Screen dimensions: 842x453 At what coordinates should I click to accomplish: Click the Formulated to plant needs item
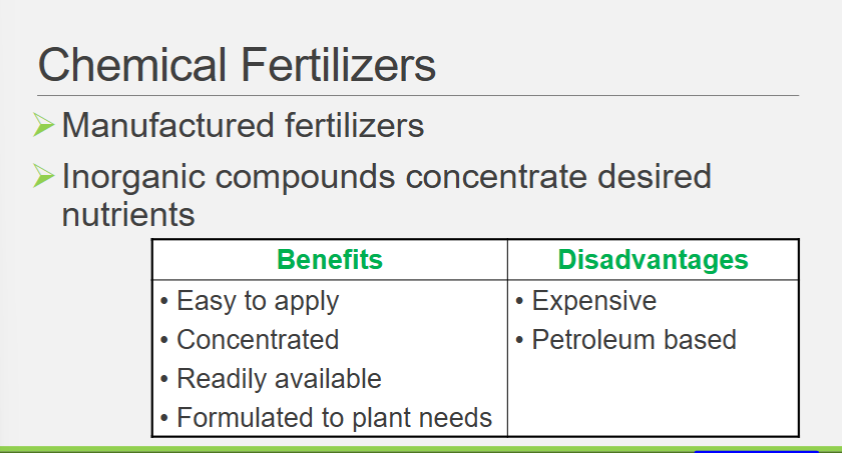334,417
